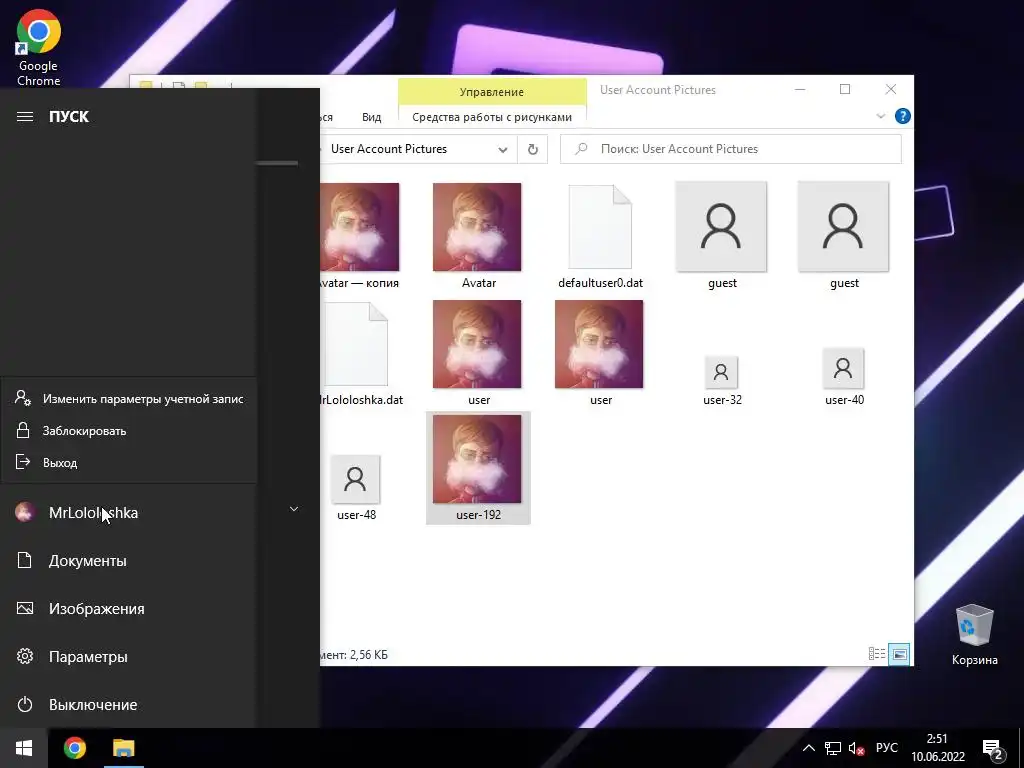The image size is (1024, 768).
Task: Click the Документы page icon
Action: (x=25, y=560)
